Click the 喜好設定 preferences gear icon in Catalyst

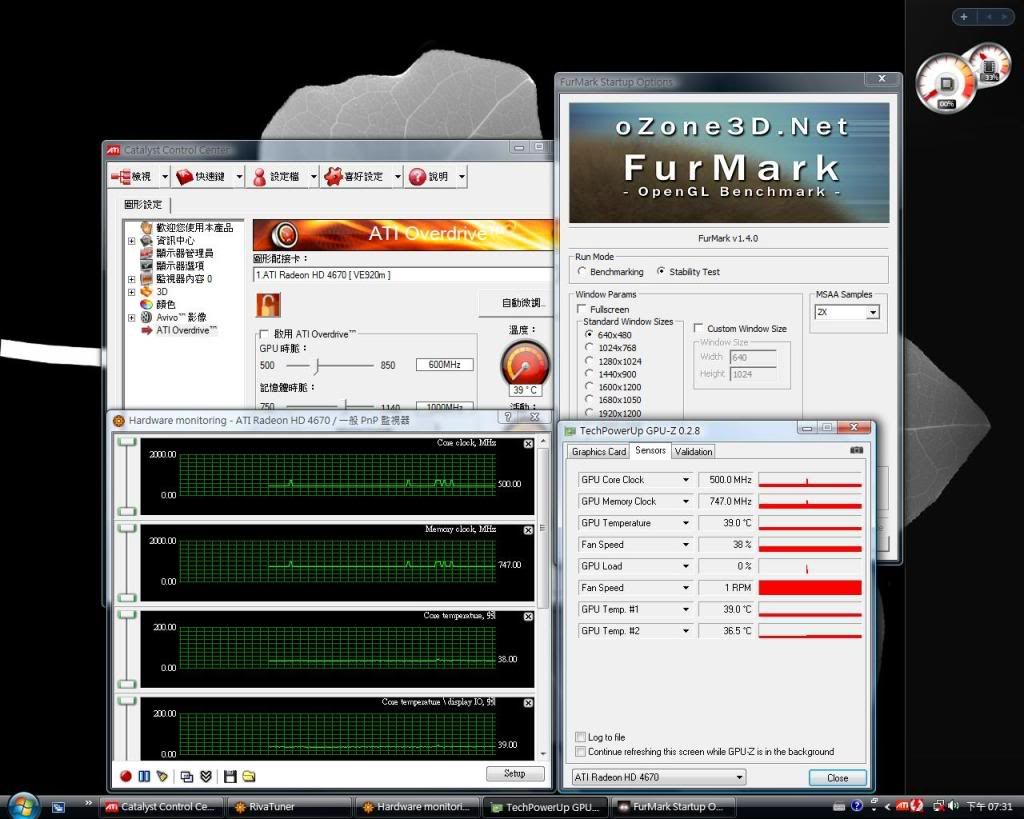click(333, 176)
